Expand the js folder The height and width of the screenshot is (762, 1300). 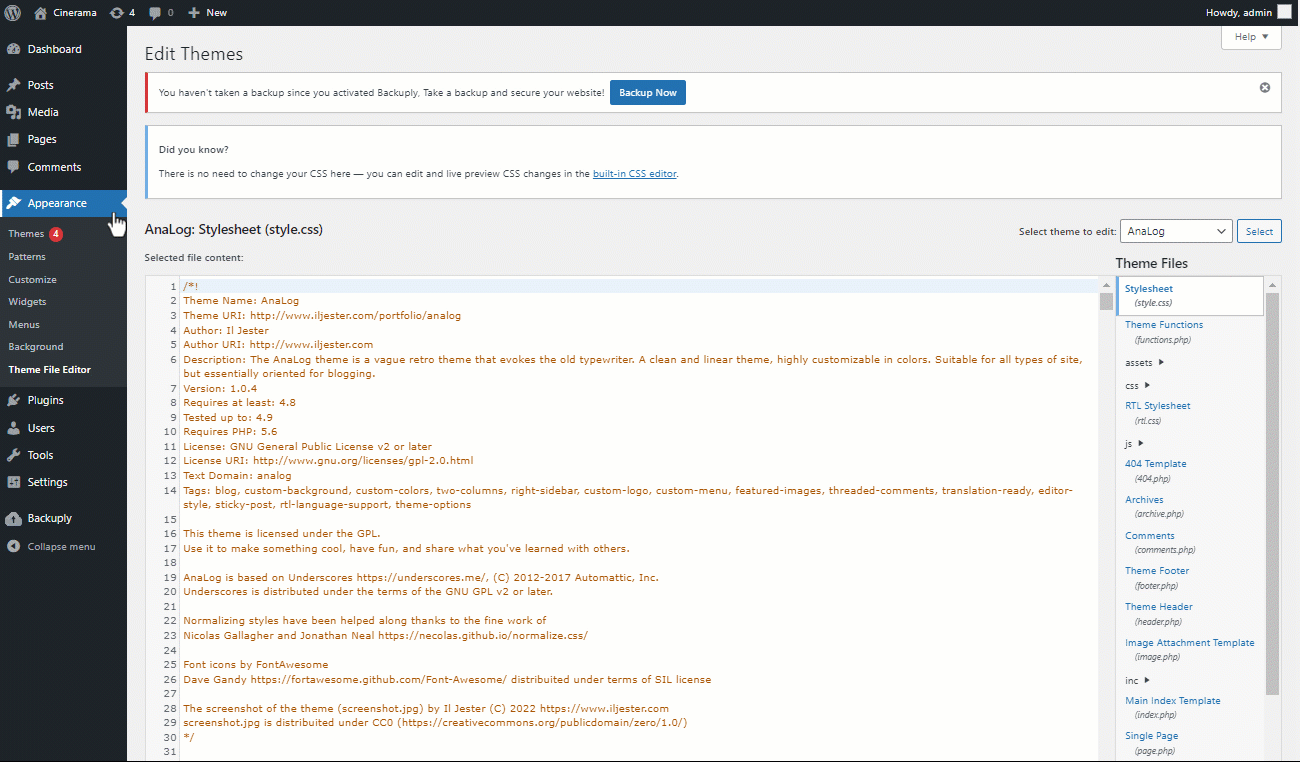(1134, 443)
